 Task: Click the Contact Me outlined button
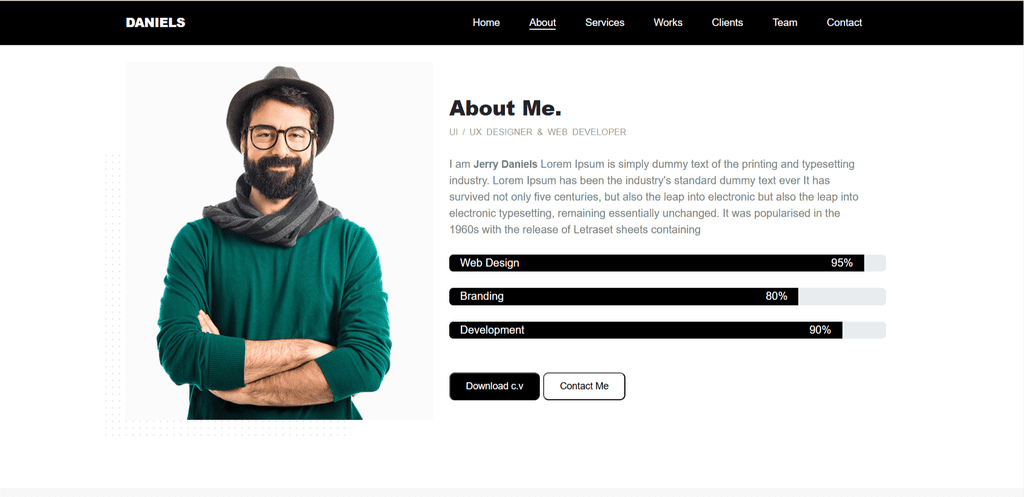pos(584,386)
